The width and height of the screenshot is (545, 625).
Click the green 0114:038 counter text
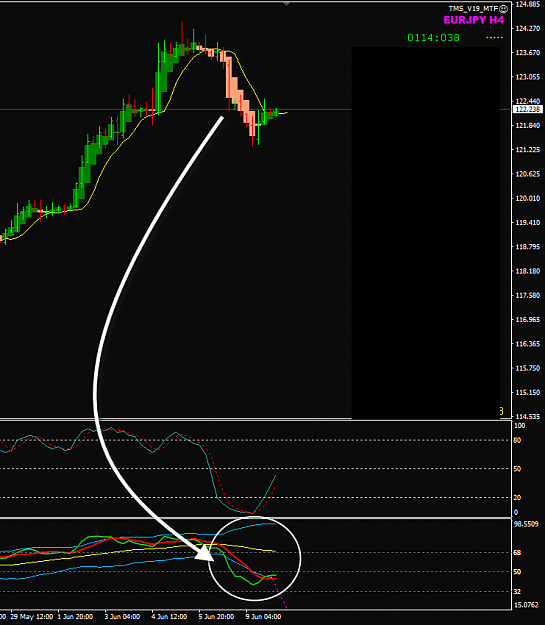coord(433,37)
